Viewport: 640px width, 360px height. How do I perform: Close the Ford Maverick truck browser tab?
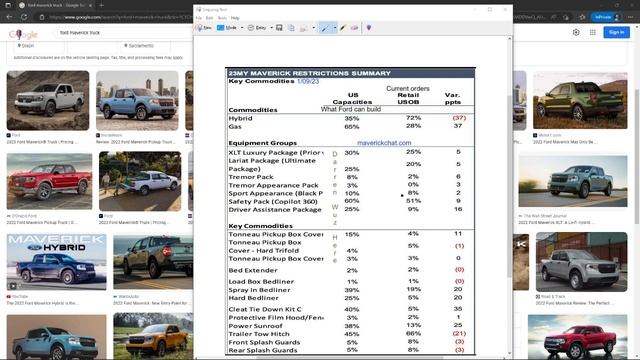coord(90,5)
